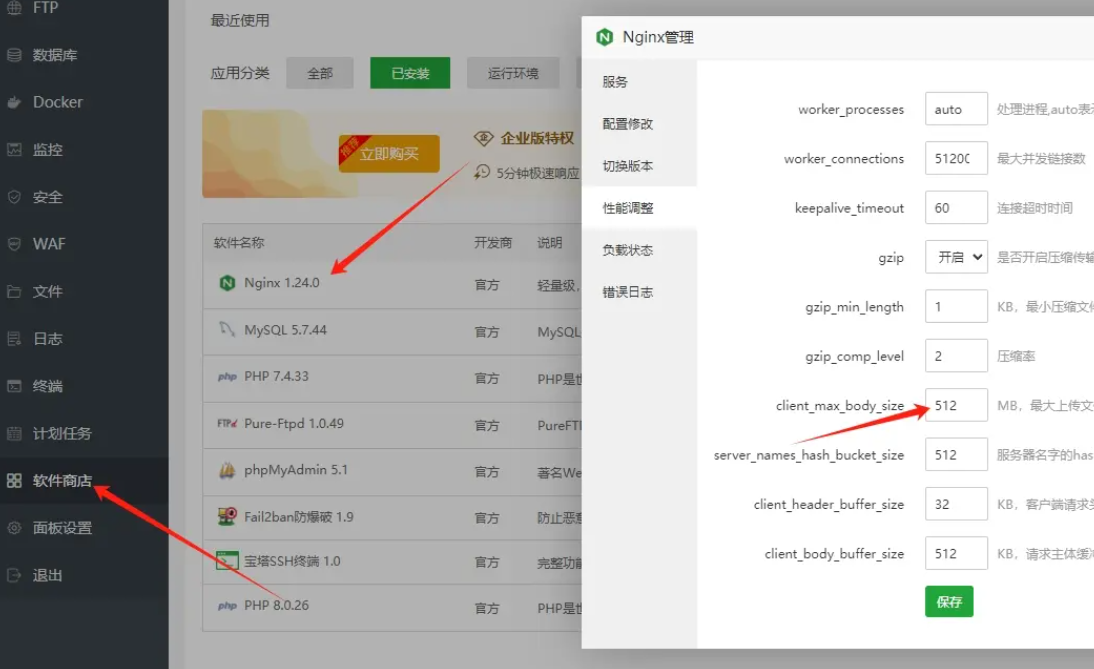The height and width of the screenshot is (669, 1094).
Task: Click the green 保存 button
Action: coord(949,602)
